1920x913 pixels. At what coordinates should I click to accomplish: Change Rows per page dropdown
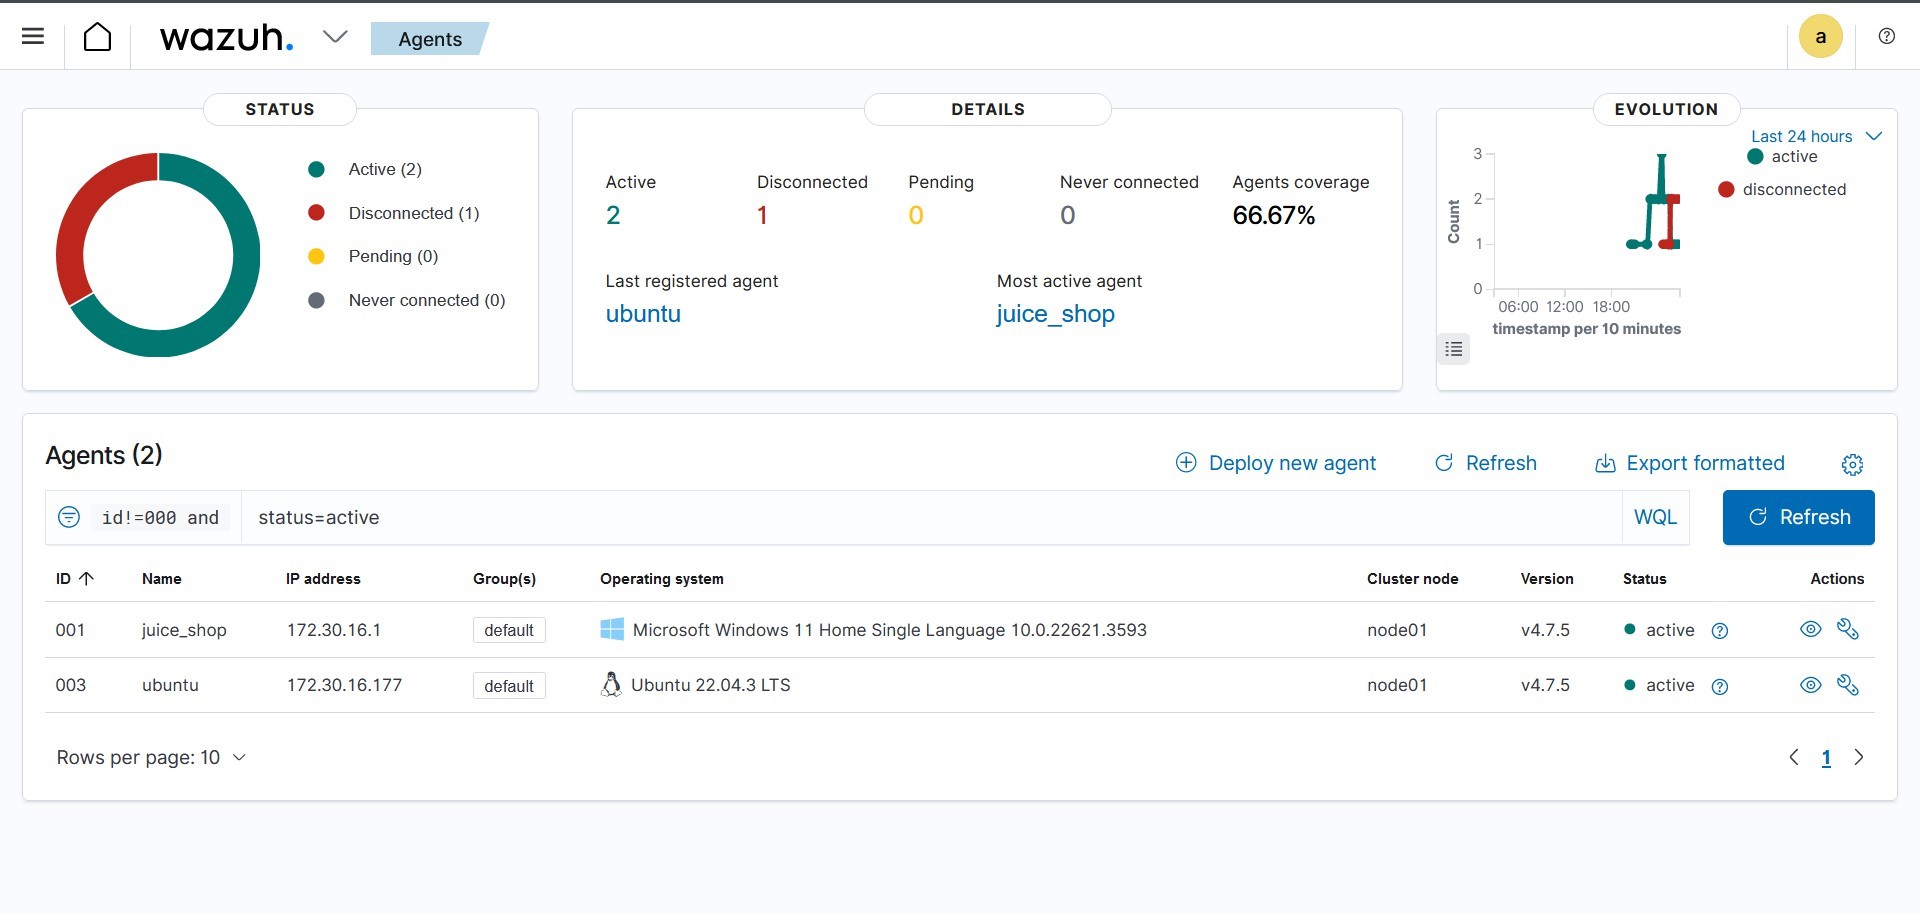tap(150, 757)
